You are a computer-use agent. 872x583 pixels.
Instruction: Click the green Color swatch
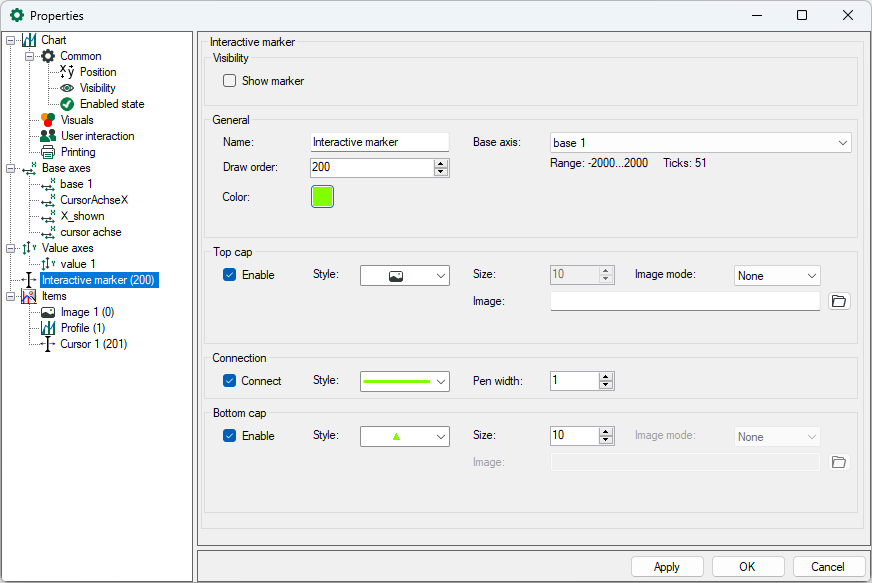tap(322, 197)
